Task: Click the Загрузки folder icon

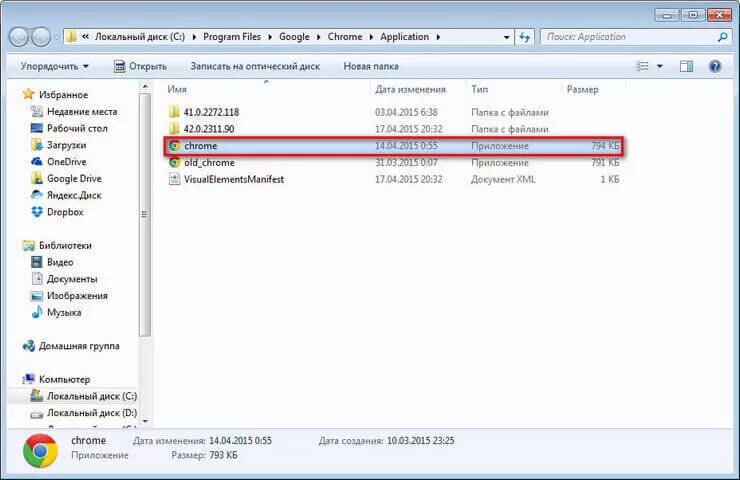Action: point(37,144)
